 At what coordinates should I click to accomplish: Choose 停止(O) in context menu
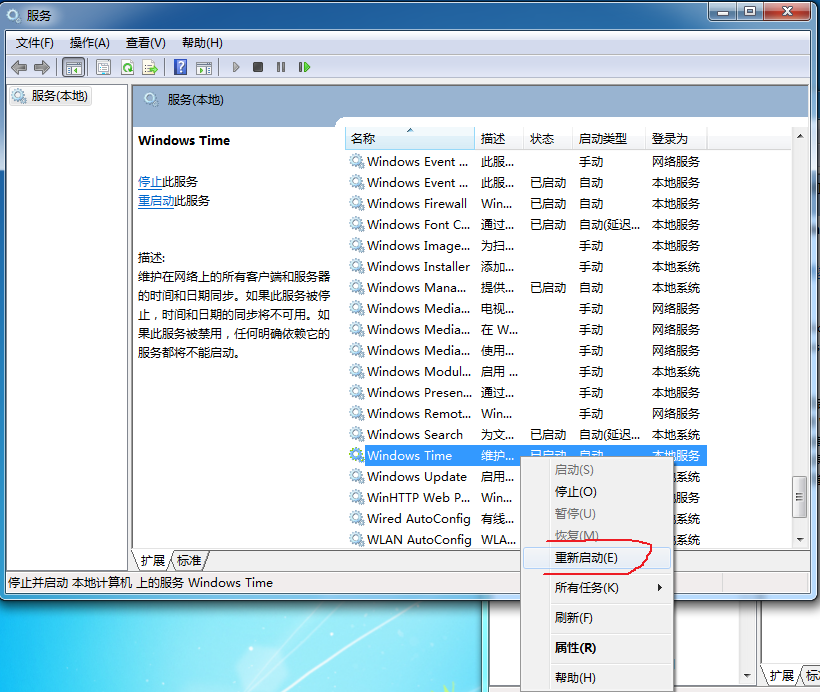(x=597, y=492)
